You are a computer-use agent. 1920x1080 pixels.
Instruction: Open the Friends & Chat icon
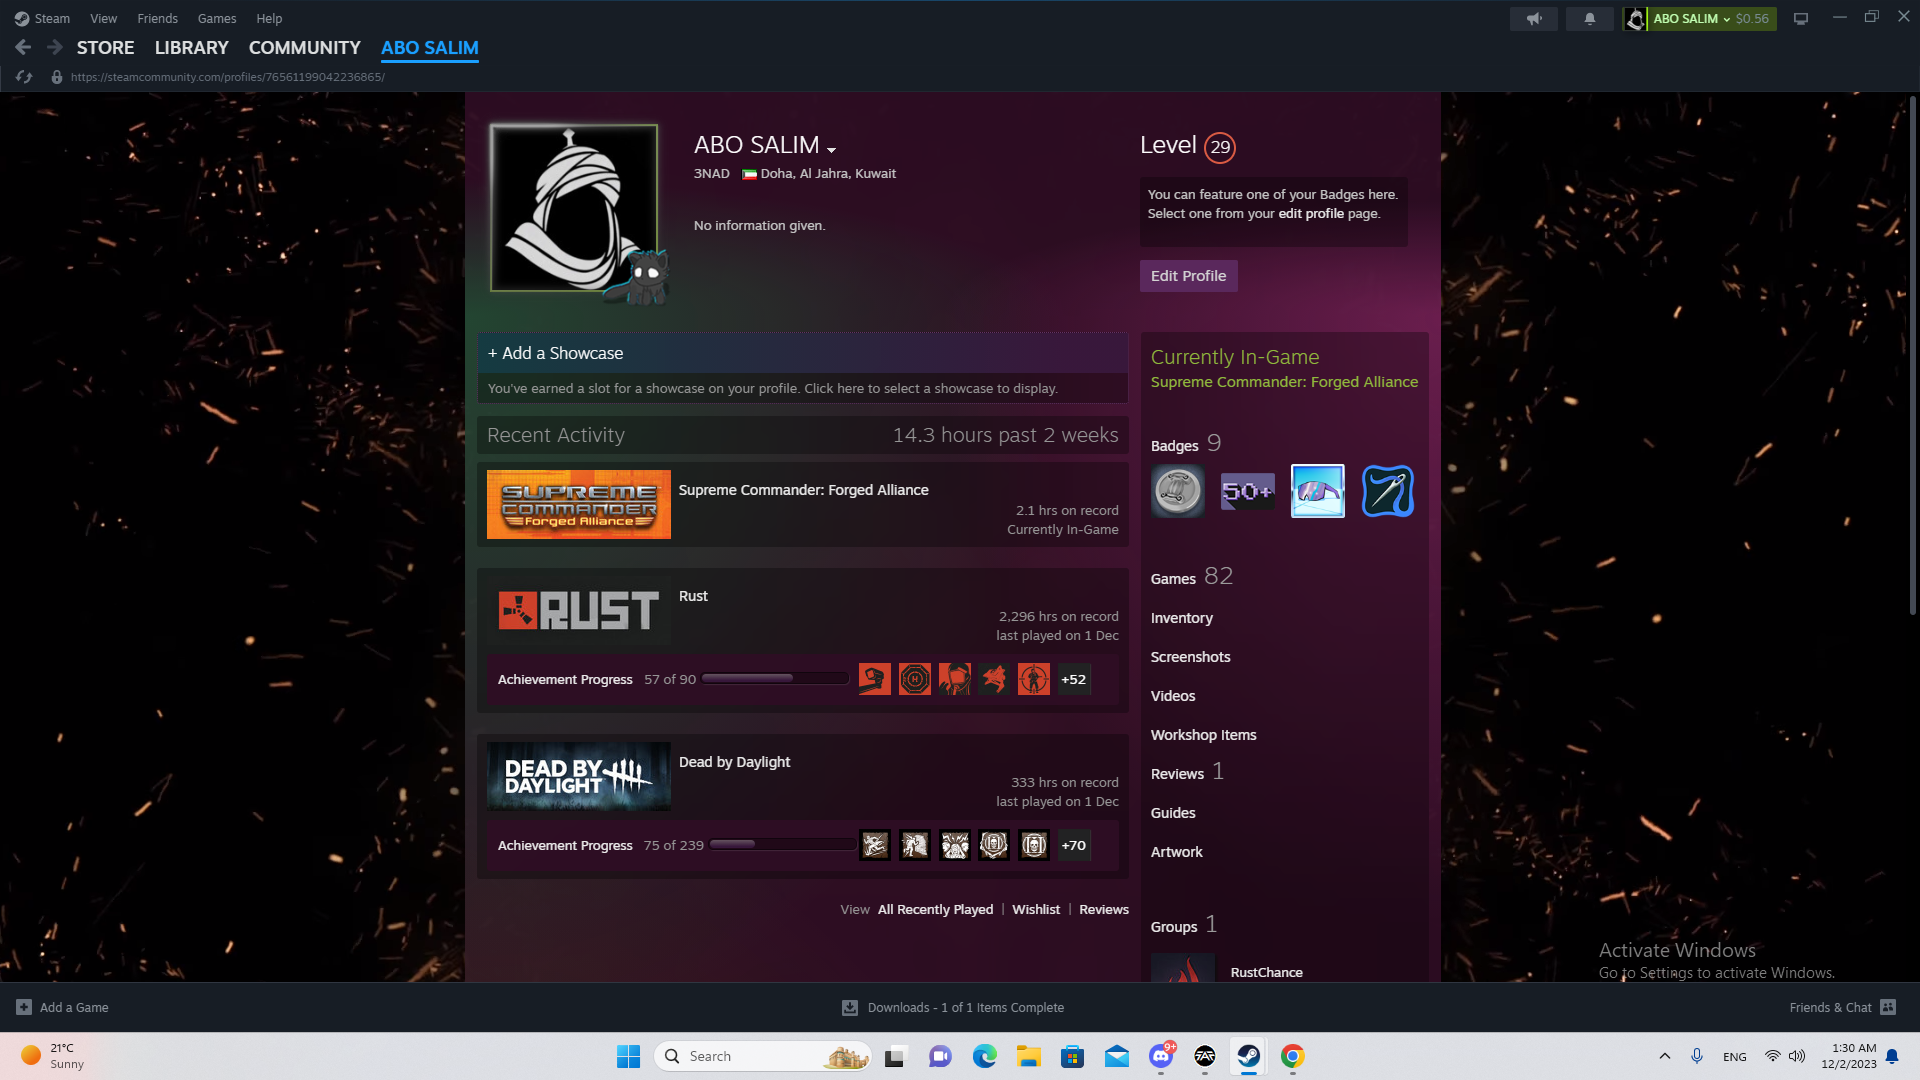[x=1888, y=1007]
